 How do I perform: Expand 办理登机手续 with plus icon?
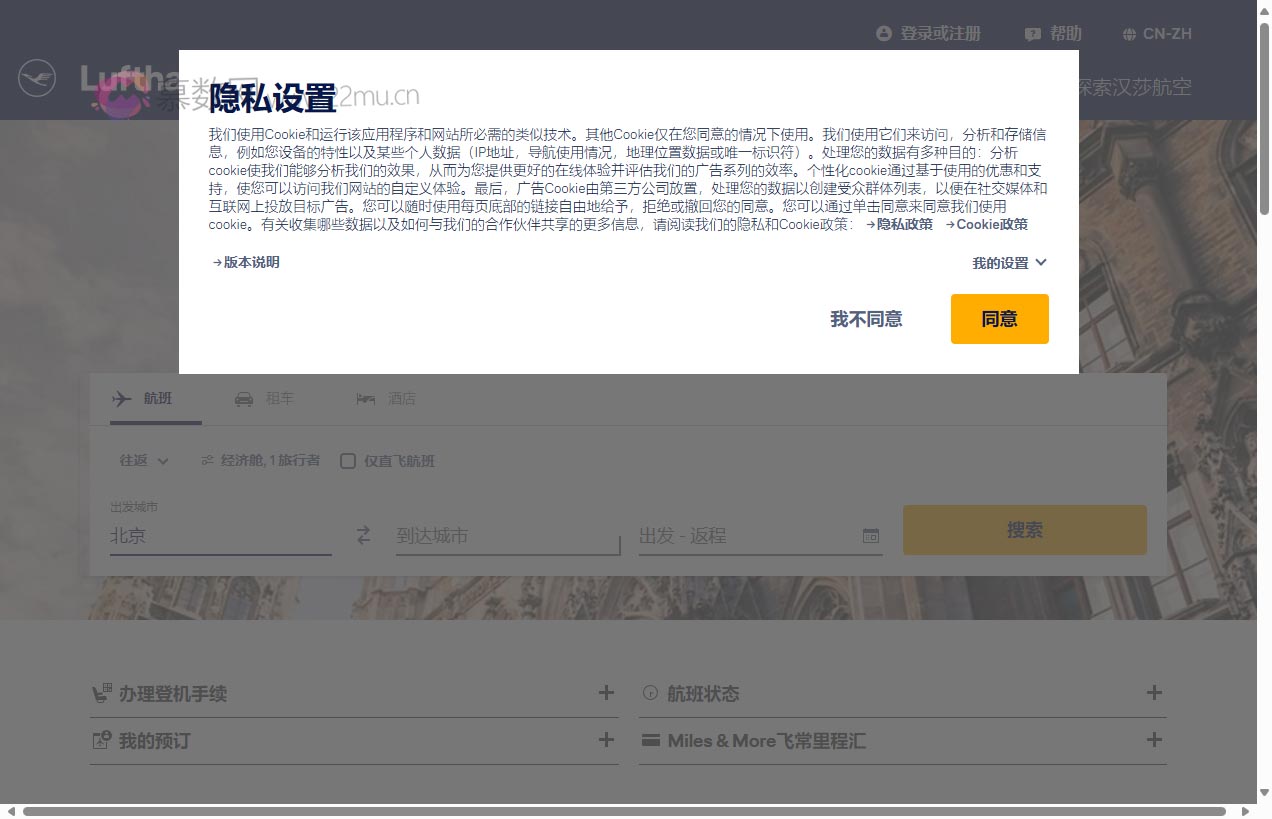(606, 693)
